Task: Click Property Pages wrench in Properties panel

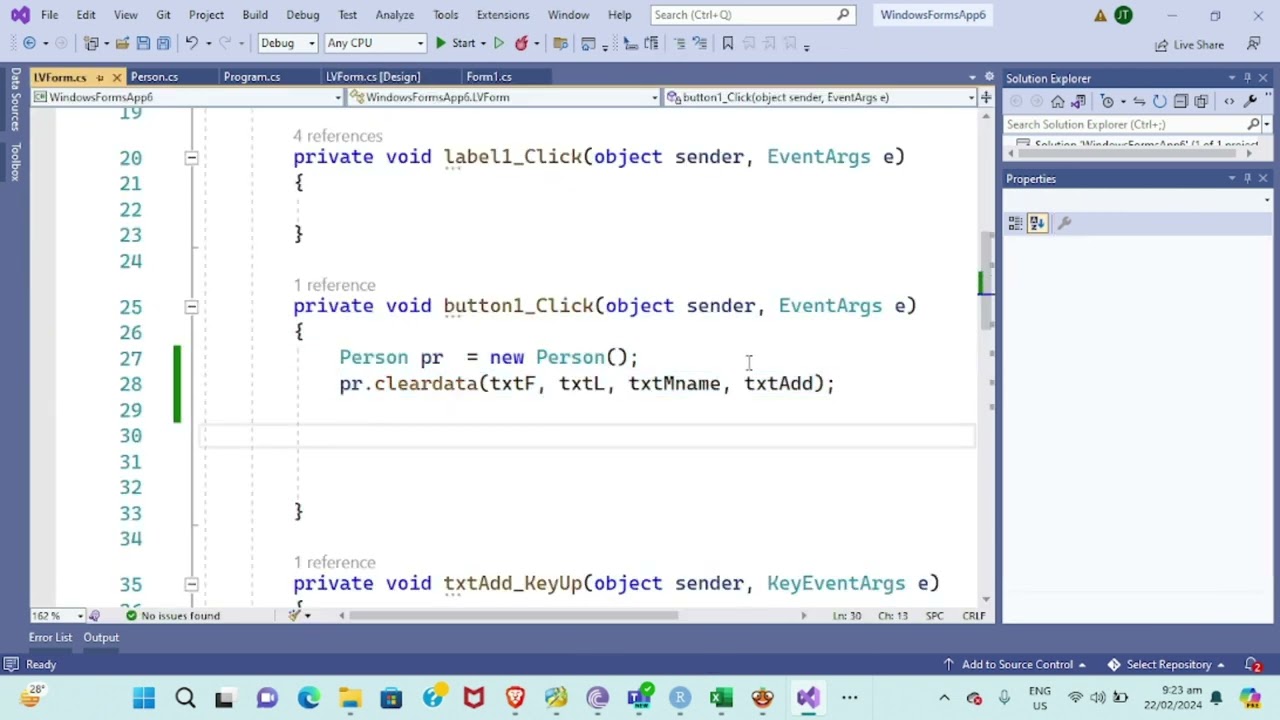Action: [1065, 224]
